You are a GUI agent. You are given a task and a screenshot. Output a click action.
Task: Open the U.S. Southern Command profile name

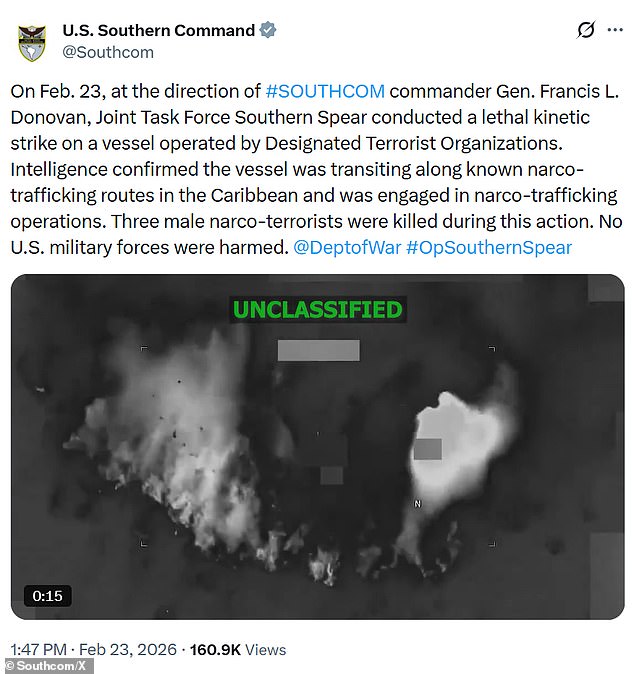coord(159,31)
